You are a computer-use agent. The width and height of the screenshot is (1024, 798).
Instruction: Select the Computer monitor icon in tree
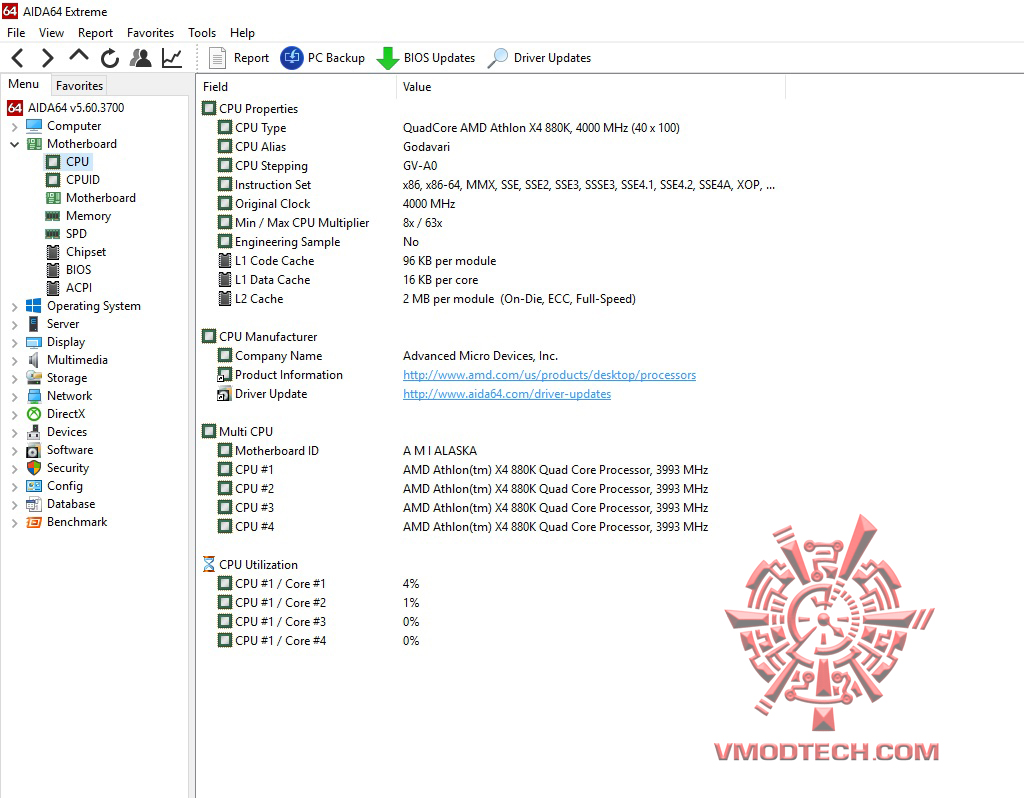tap(34, 125)
